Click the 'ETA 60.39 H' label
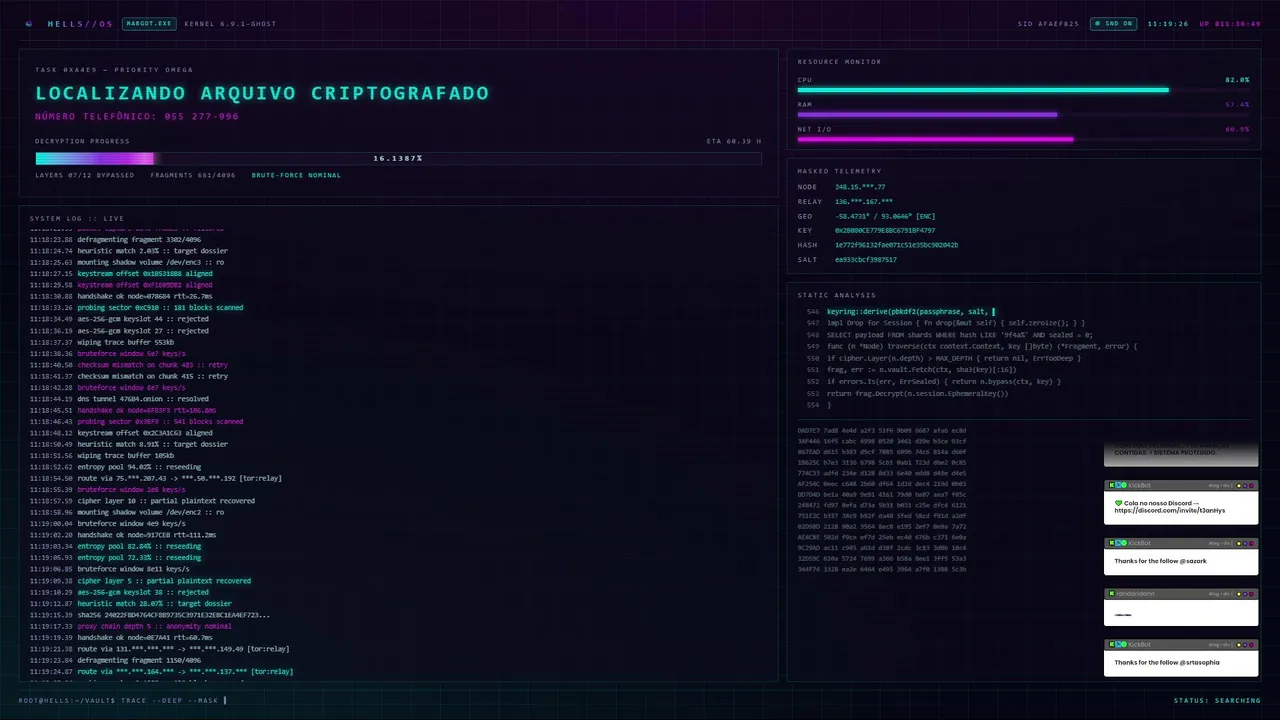Viewport: 1280px width, 720px height. [x=734, y=141]
